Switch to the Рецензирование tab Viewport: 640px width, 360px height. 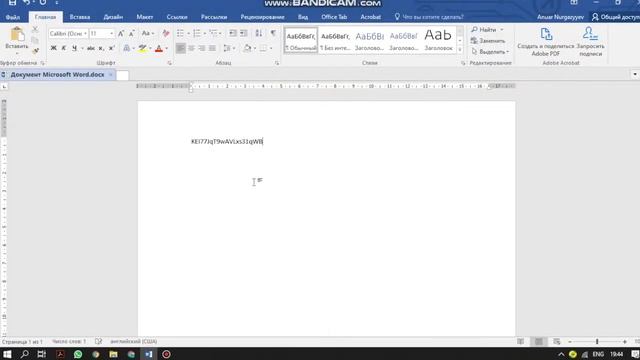click(x=262, y=17)
